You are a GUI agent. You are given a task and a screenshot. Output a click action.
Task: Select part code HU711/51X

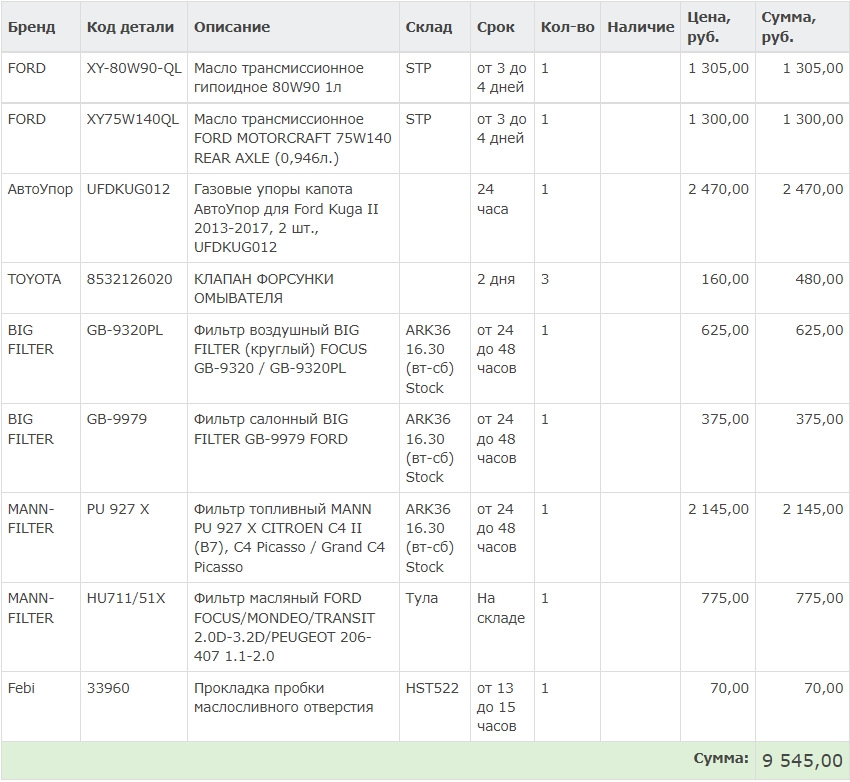[x=126, y=598]
